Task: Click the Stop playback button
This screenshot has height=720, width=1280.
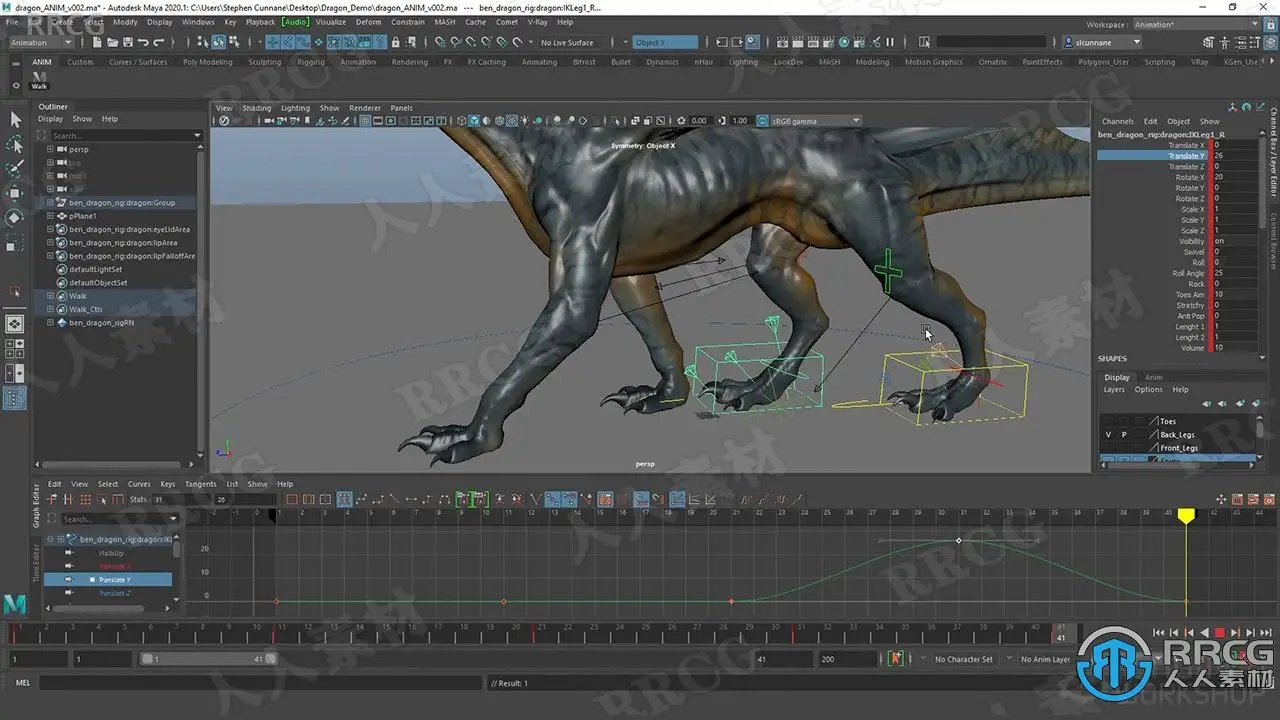Action: pos(1220,632)
